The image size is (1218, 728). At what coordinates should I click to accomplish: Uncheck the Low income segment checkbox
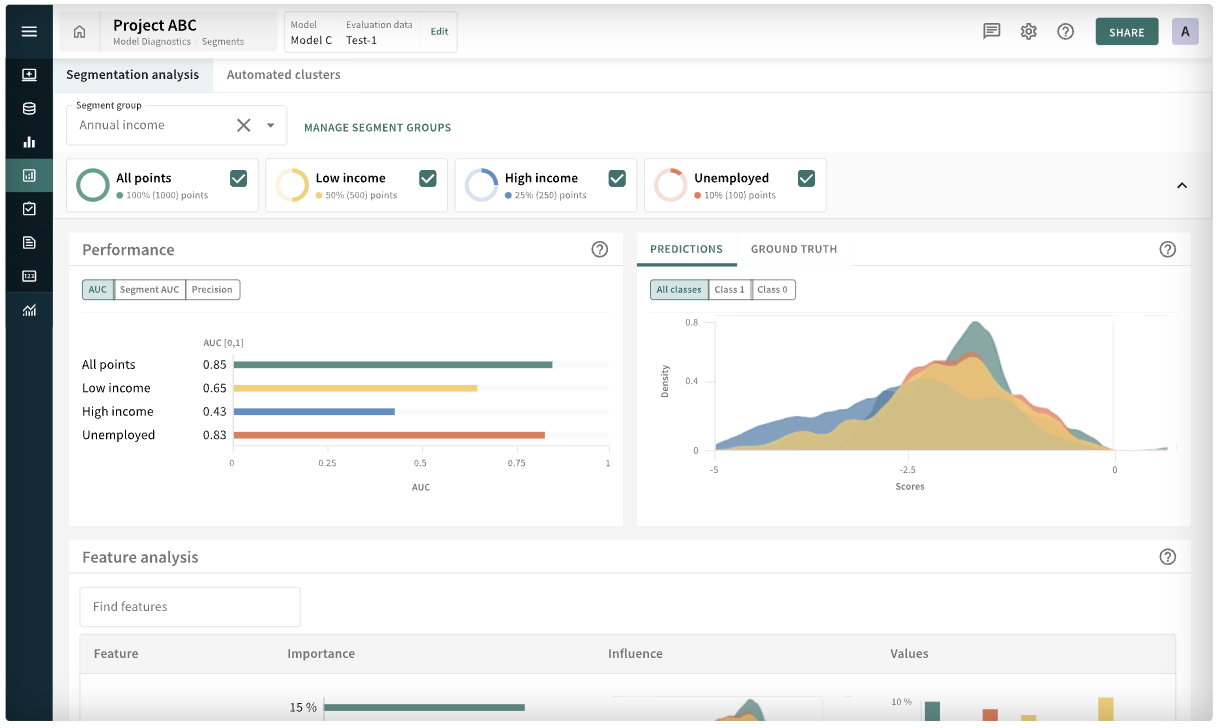point(428,178)
